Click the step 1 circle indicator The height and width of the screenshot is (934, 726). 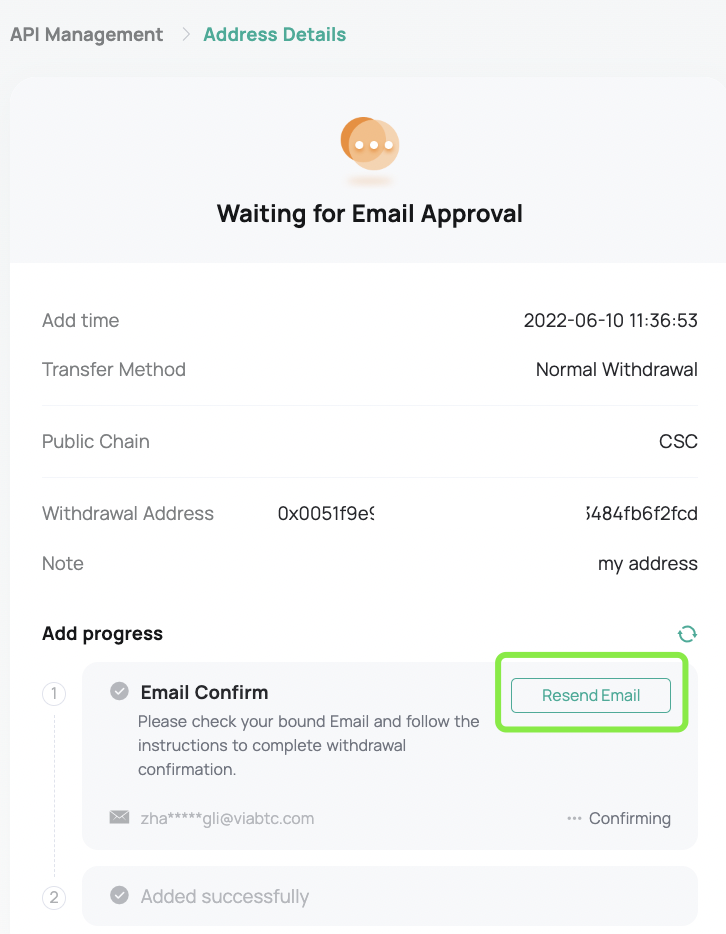pyautogui.click(x=54, y=694)
